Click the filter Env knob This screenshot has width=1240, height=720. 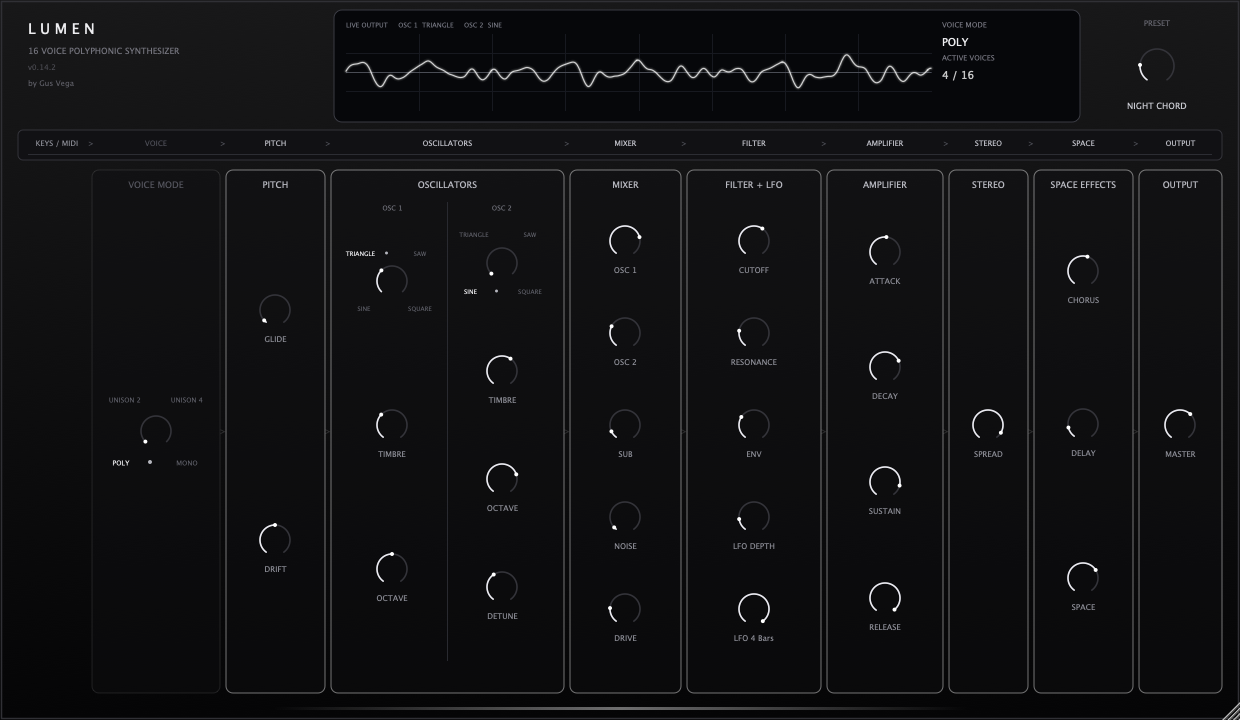[754, 425]
